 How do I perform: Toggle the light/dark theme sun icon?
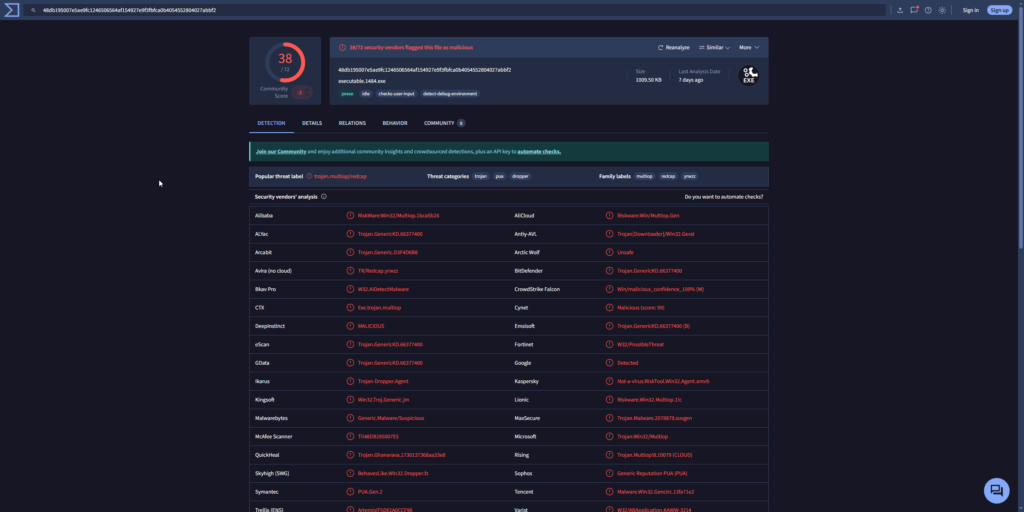click(x=942, y=10)
